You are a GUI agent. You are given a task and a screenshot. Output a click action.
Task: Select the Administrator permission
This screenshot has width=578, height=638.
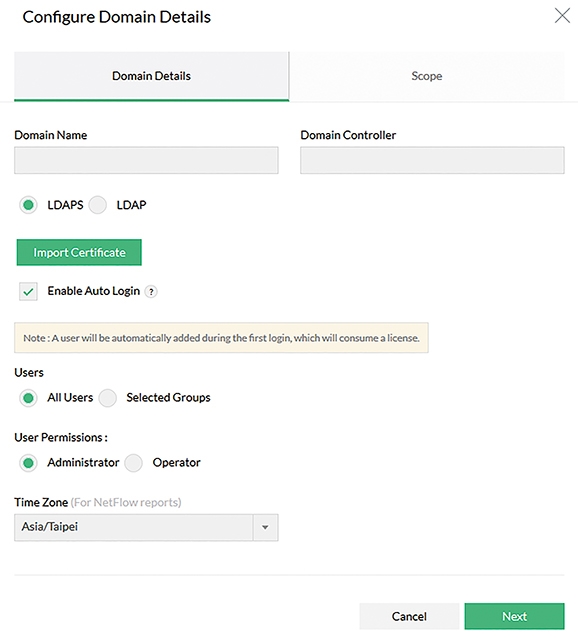coord(28,463)
